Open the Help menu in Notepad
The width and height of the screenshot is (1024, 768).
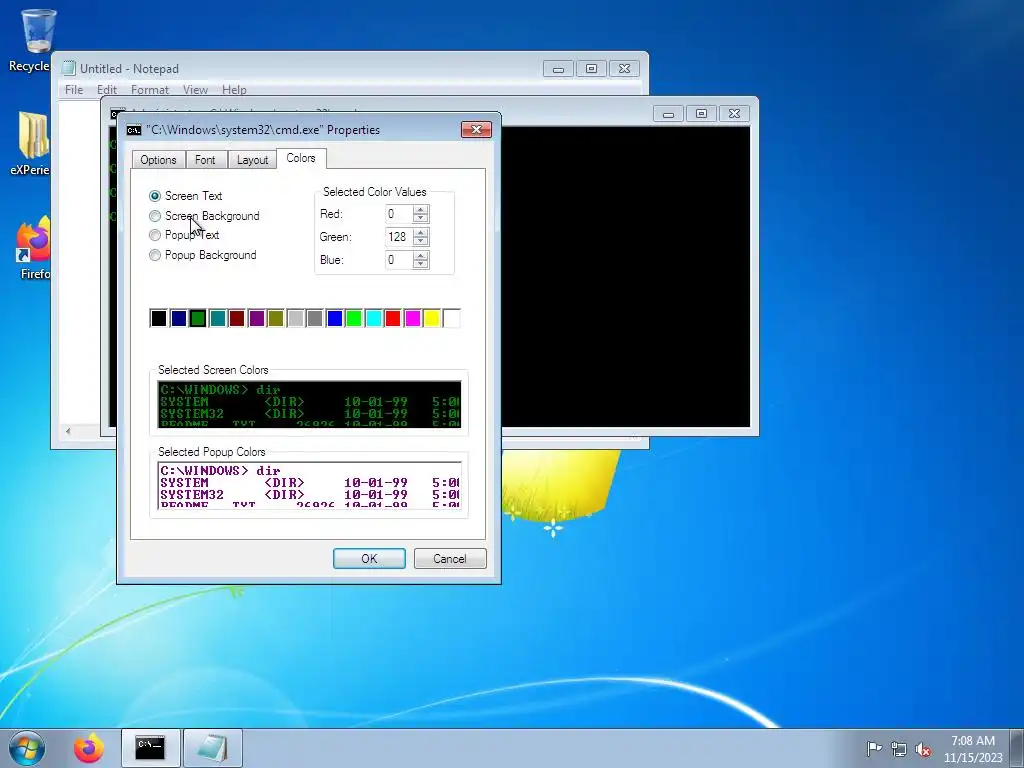pos(234,89)
